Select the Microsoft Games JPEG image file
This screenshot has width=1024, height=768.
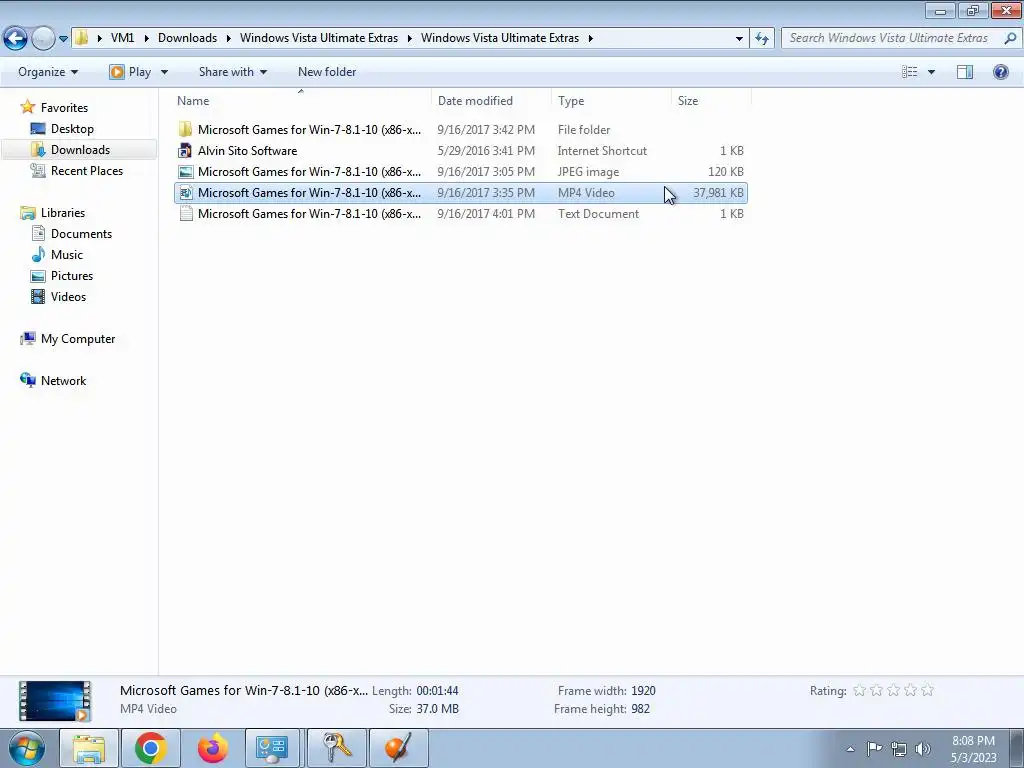coord(460,172)
